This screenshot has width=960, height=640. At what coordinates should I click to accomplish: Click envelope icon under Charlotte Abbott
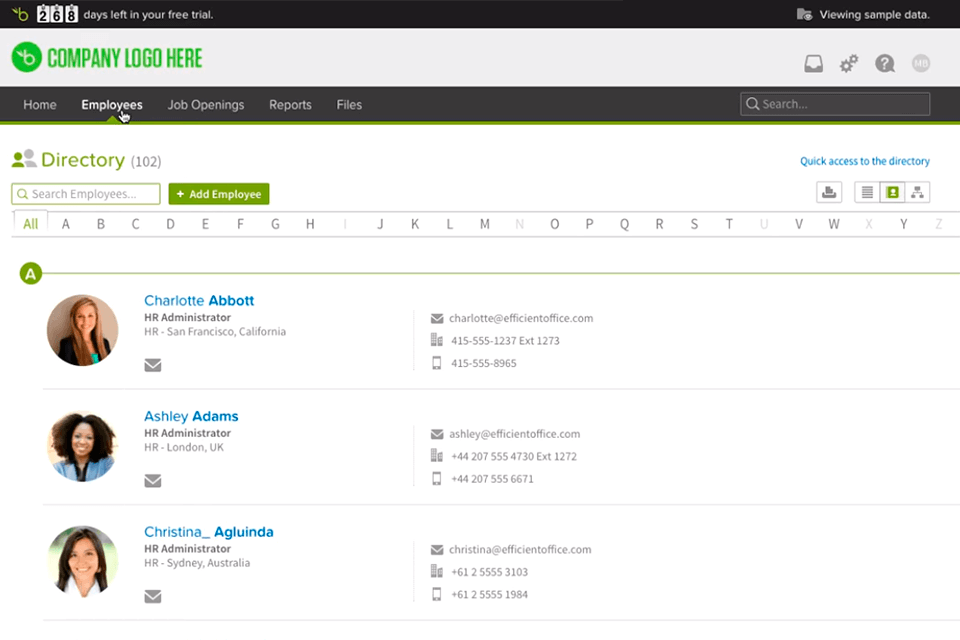[x=152, y=365]
